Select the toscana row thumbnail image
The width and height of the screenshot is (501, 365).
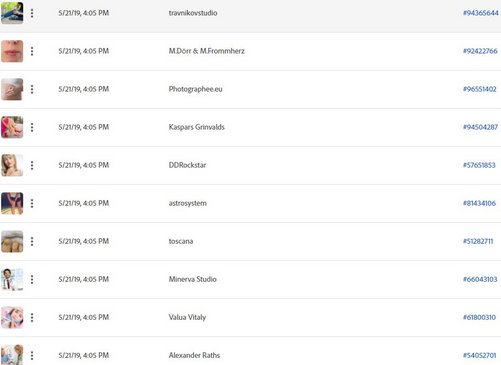(12, 241)
